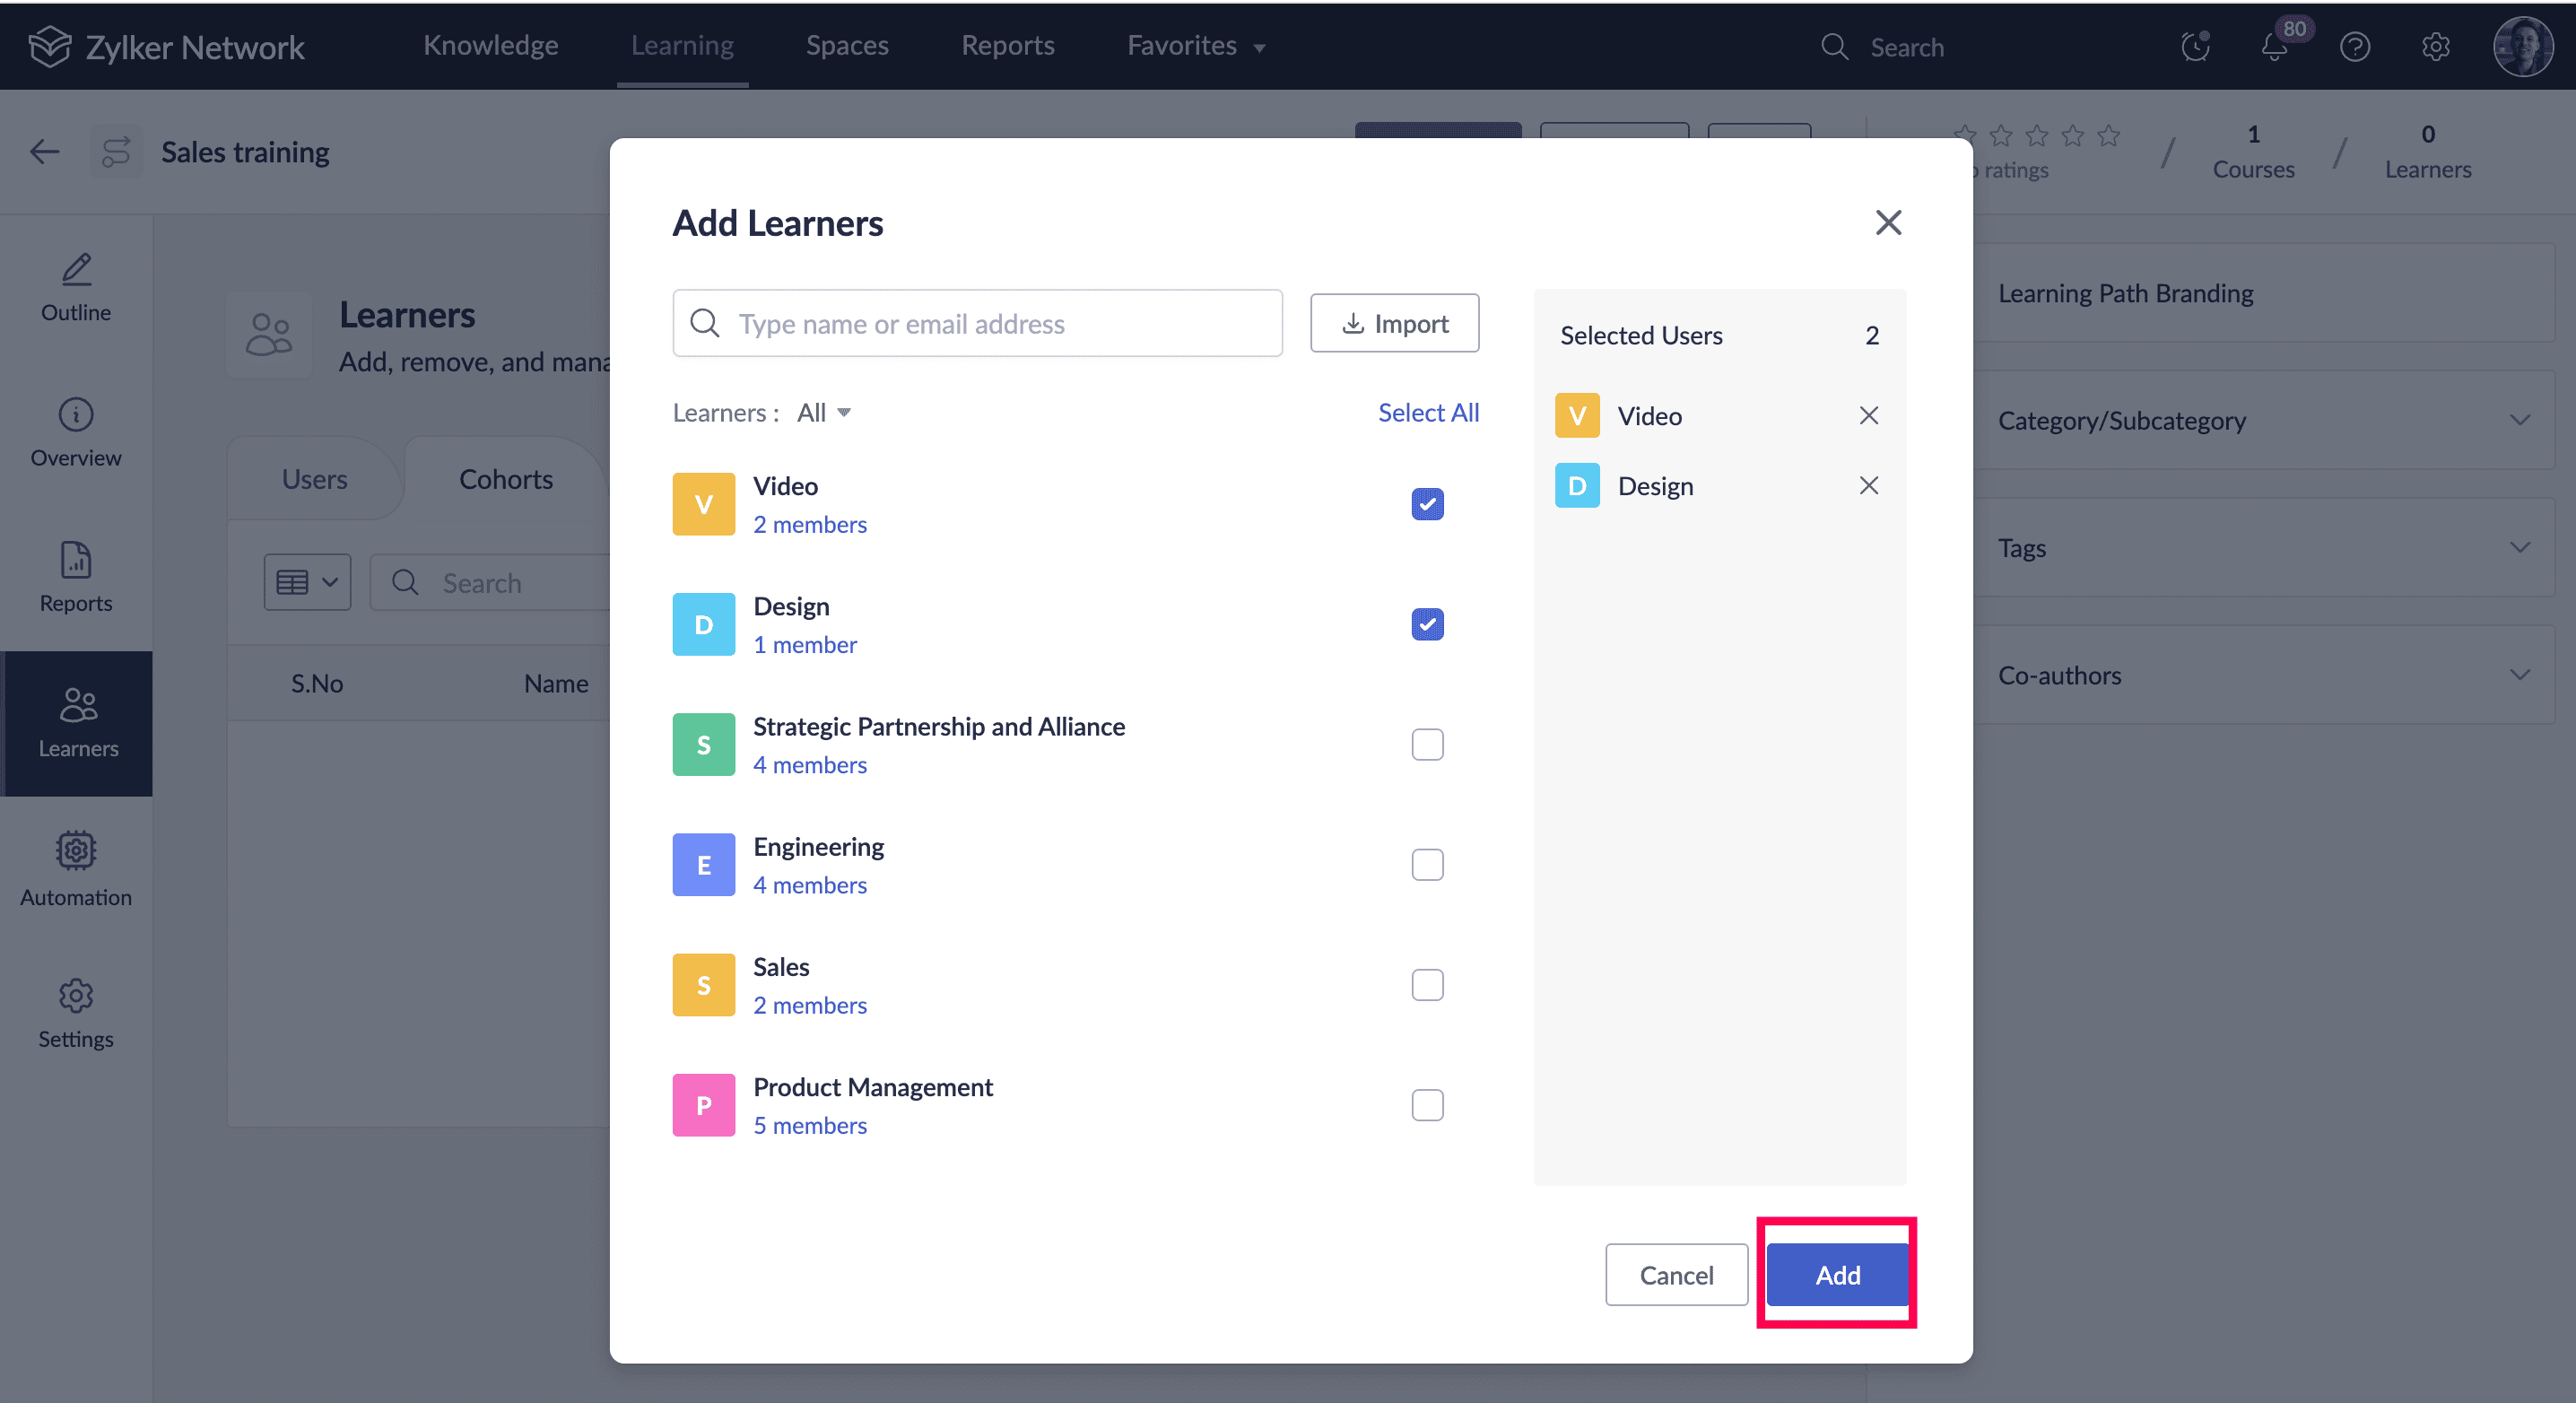This screenshot has height=1403, width=2576.
Task: Check the Product Management cohort checkbox
Action: click(x=1427, y=1105)
